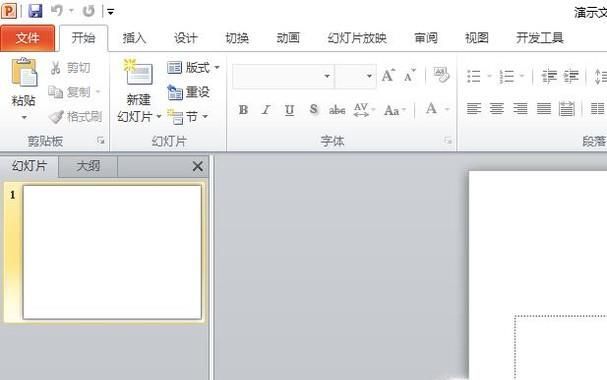This screenshot has width=607, height=380.
Task: Open the AV character spacing menu
Action: [364, 110]
